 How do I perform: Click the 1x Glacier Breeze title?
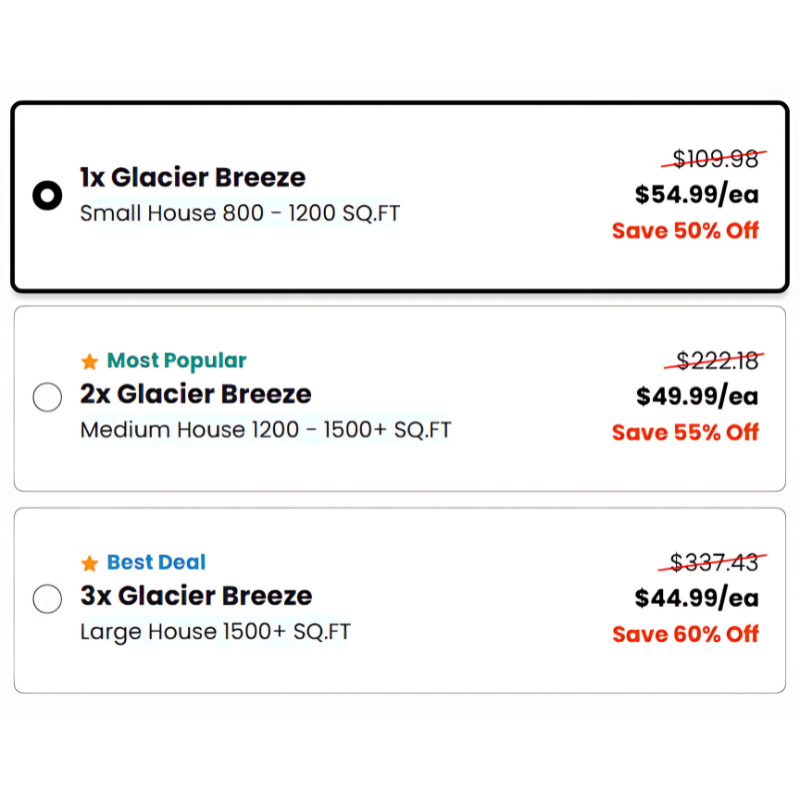pyautogui.click(x=193, y=178)
